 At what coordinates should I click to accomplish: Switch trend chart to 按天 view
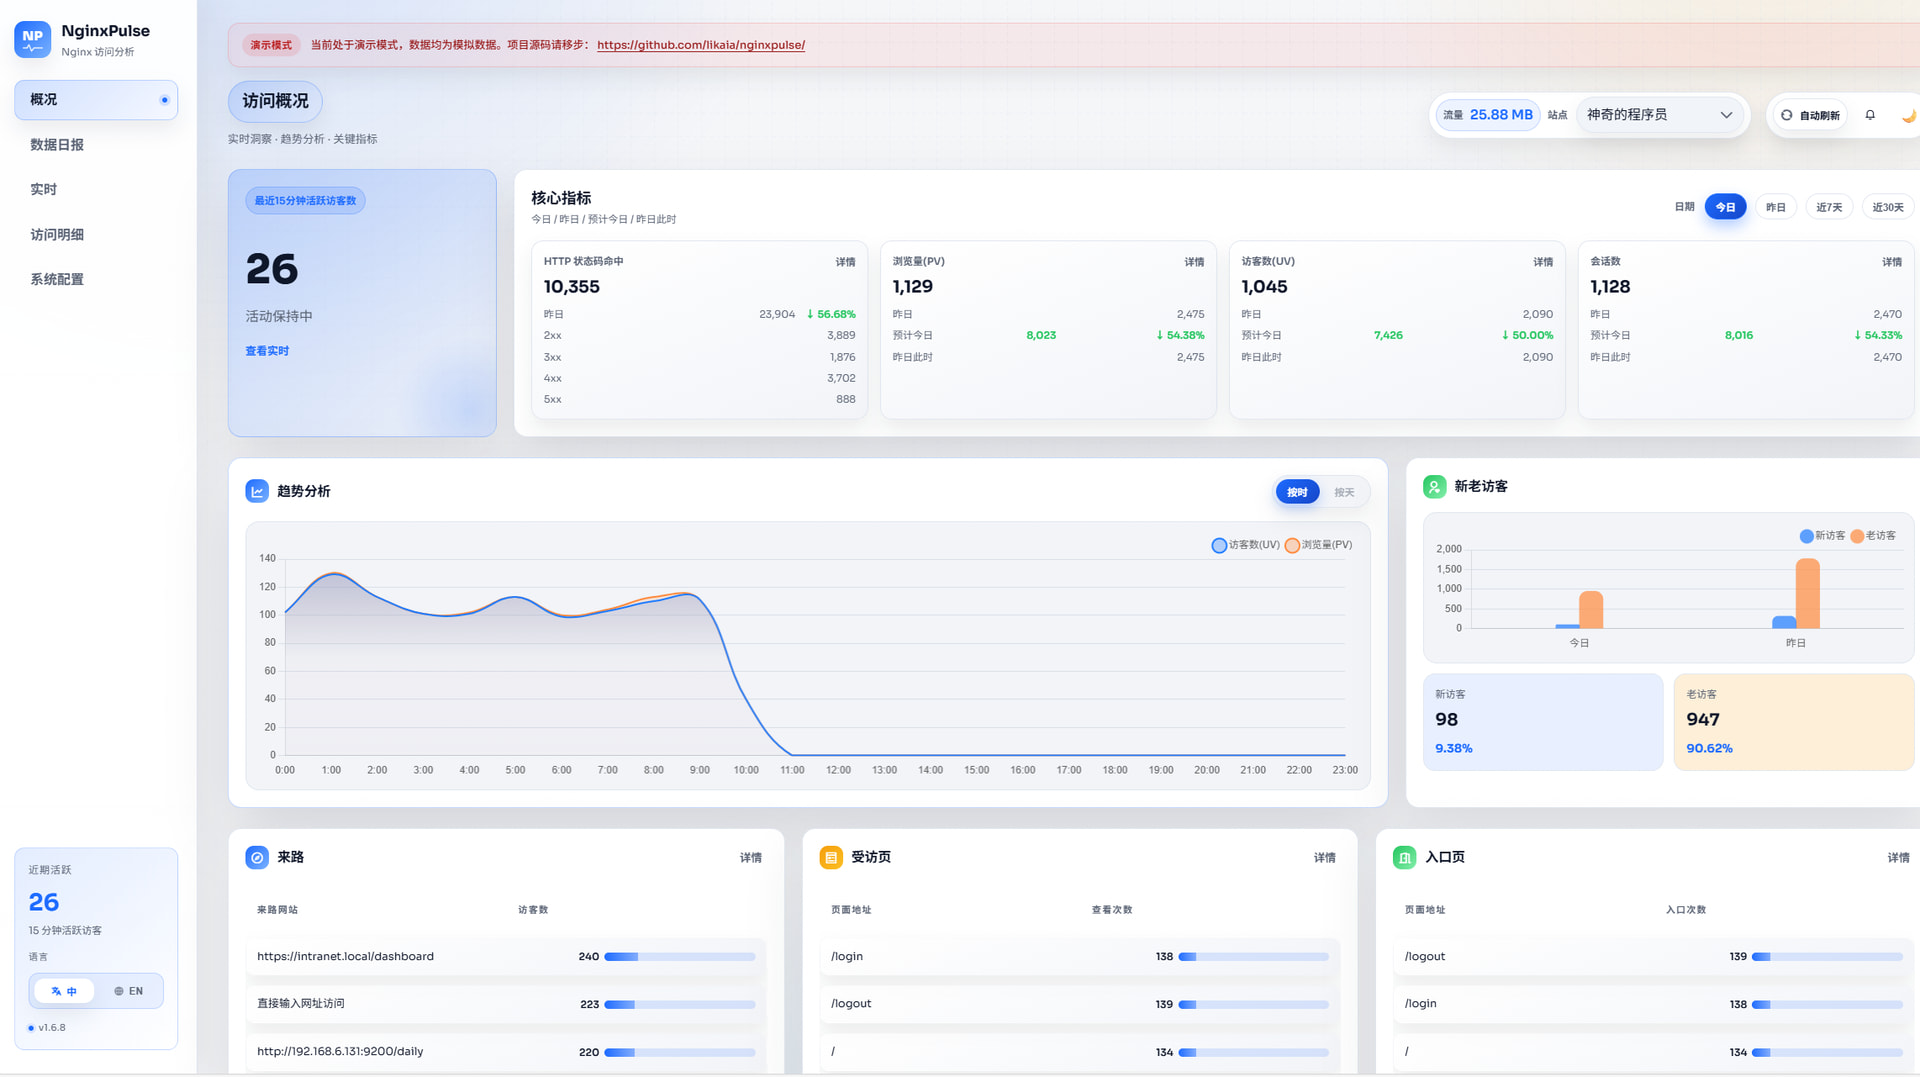coord(1344,492)
